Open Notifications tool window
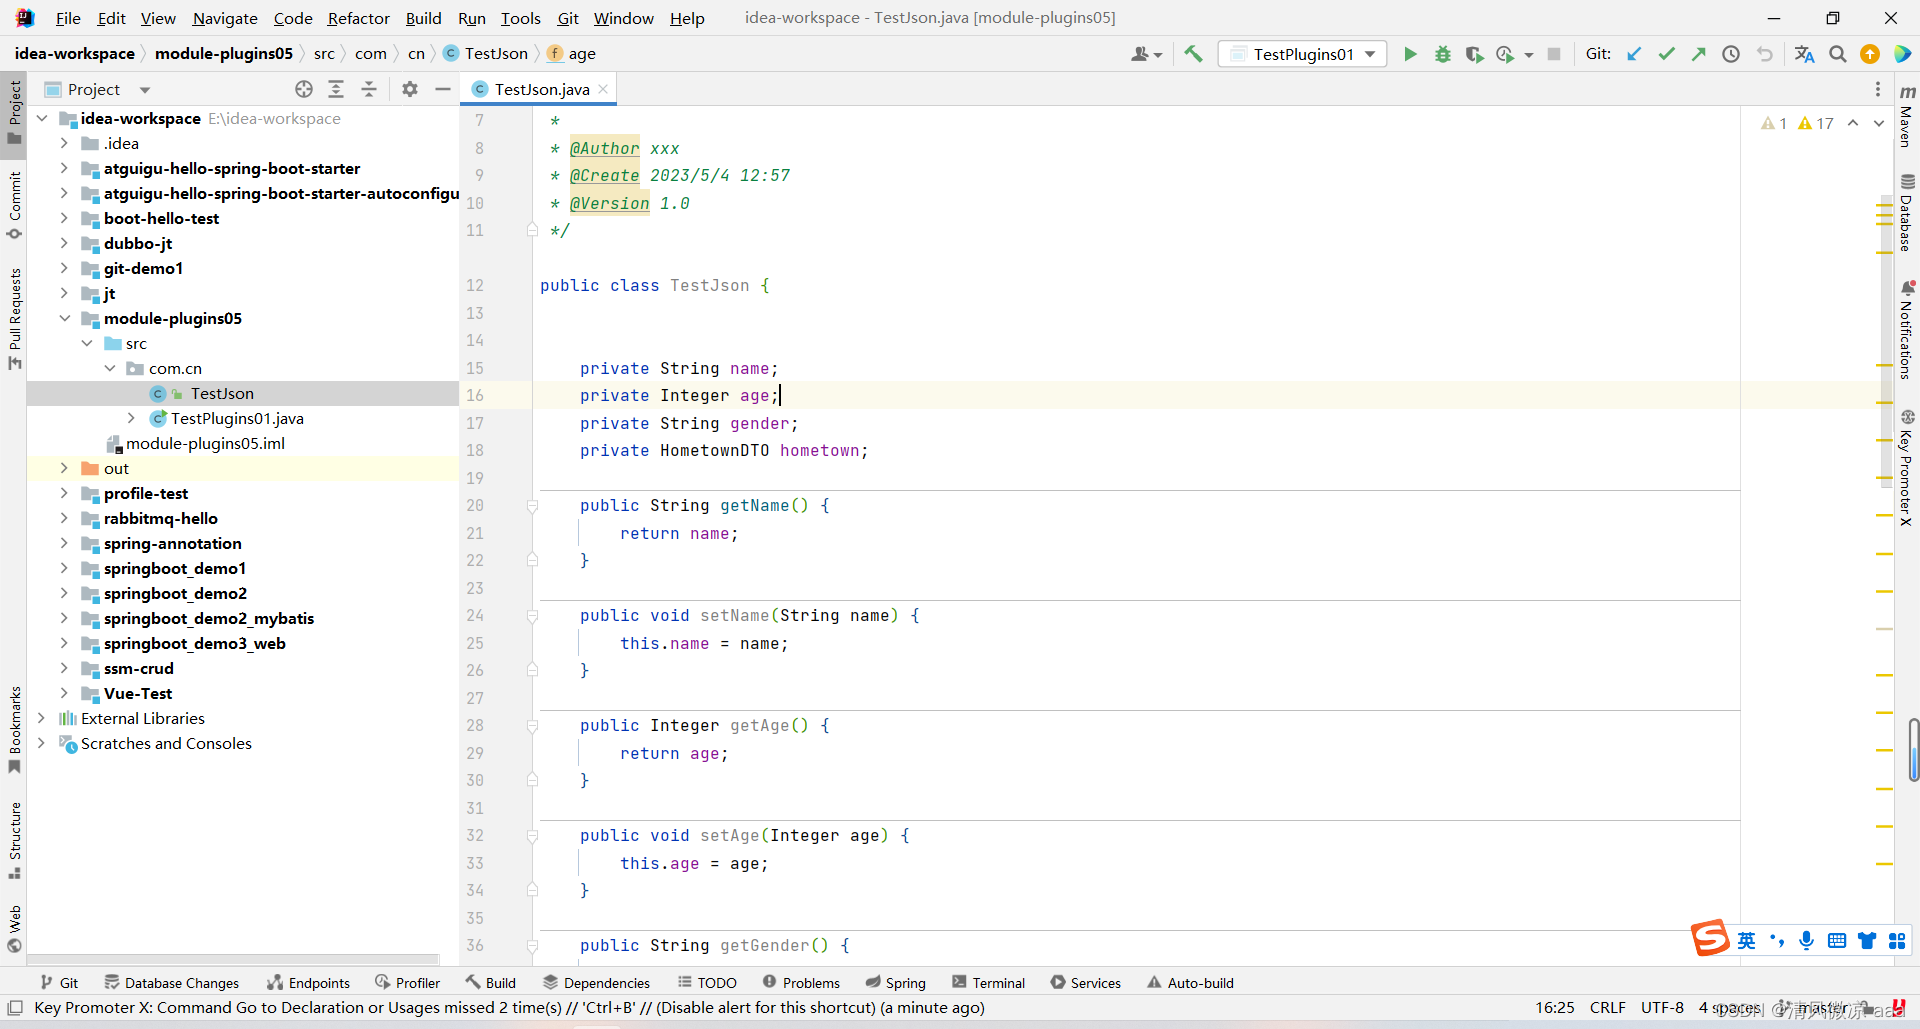1920x1029 pixels. [x=1907, y=330]
